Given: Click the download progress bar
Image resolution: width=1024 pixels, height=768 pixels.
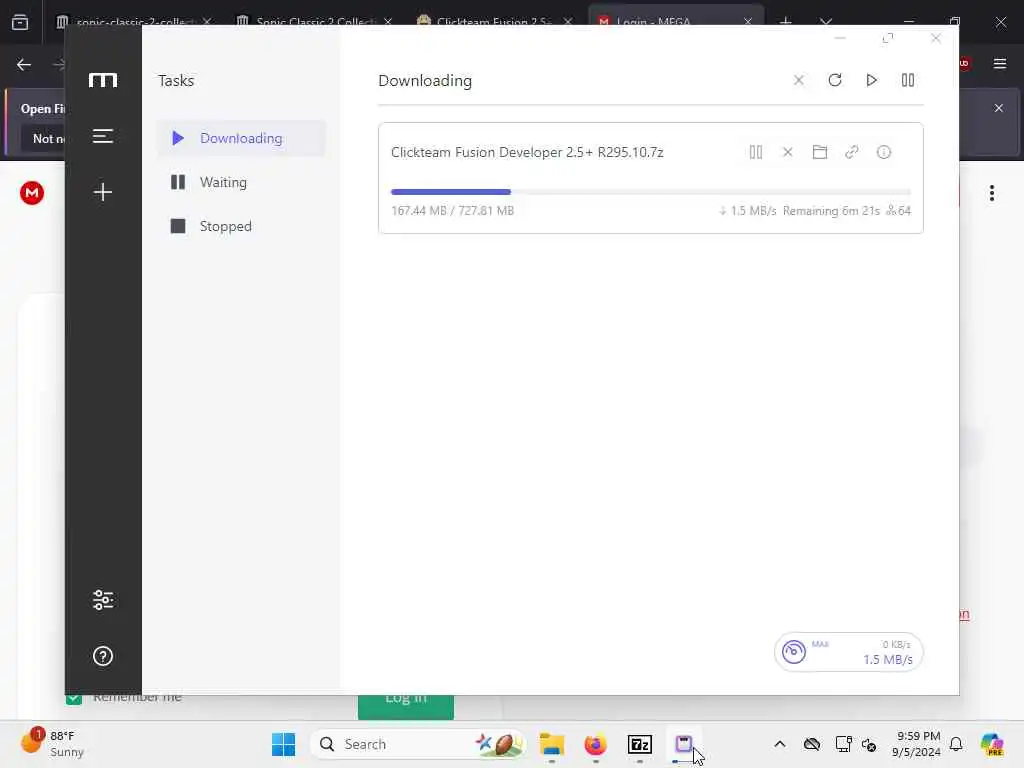Looking at the screenshot, I should [650, 192].
